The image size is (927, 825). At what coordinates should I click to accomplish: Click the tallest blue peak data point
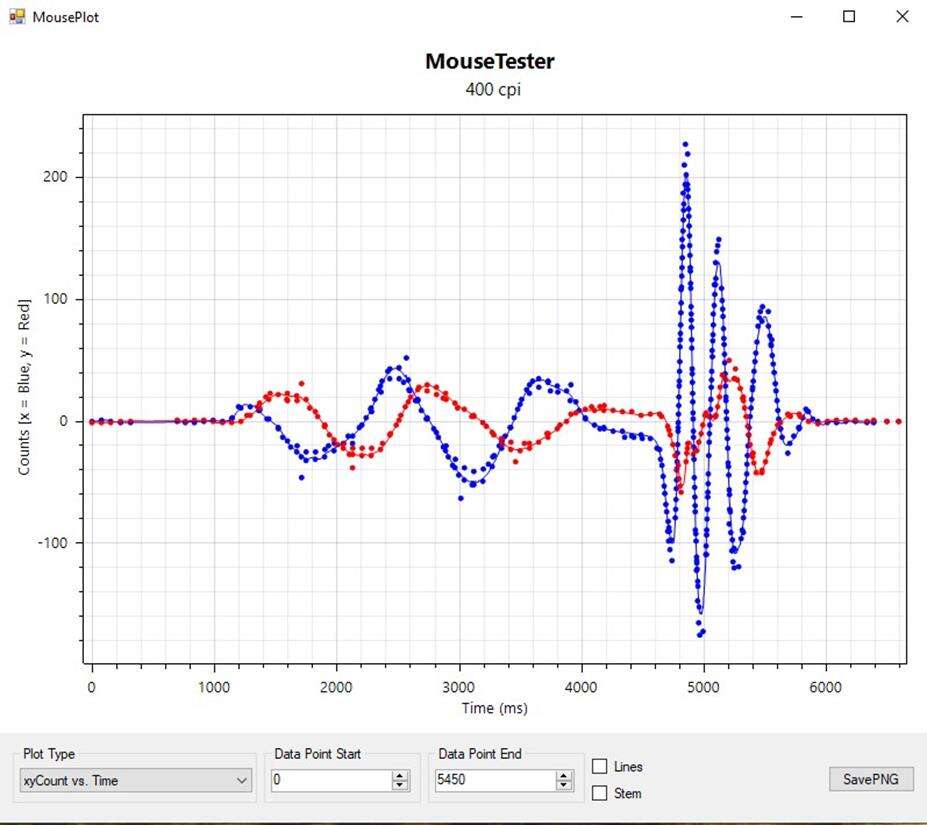tap(686, 146)
